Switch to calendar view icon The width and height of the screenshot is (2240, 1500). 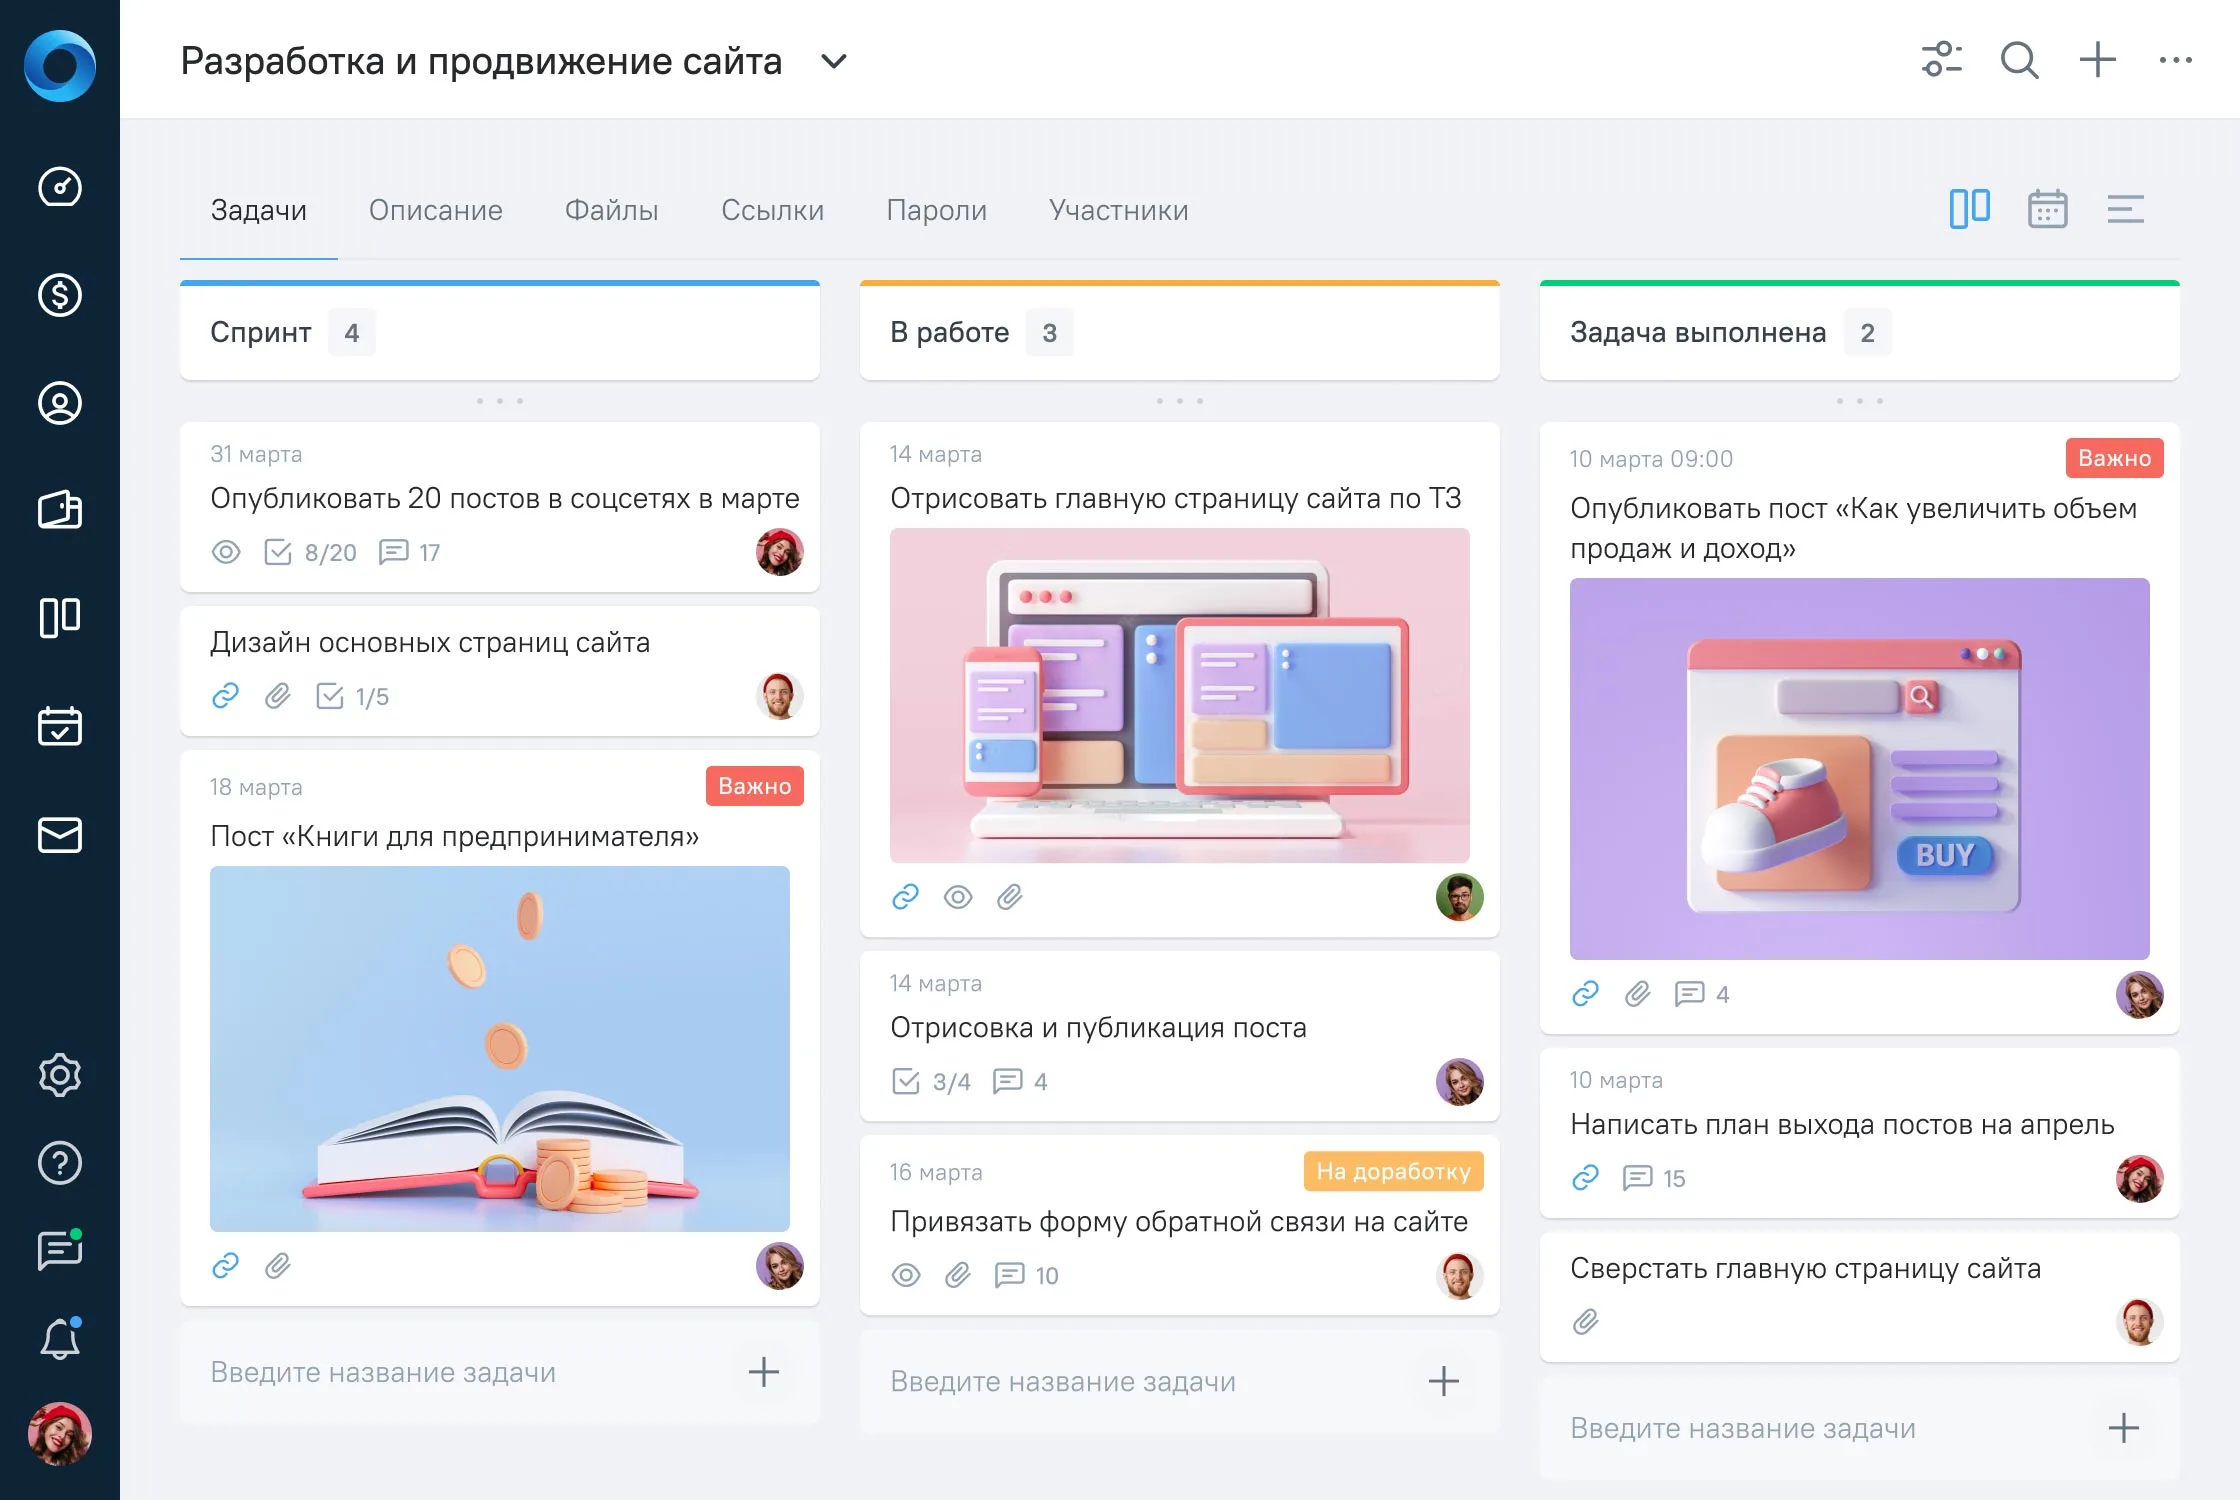pyautogui.click(x=2047, y=209)
